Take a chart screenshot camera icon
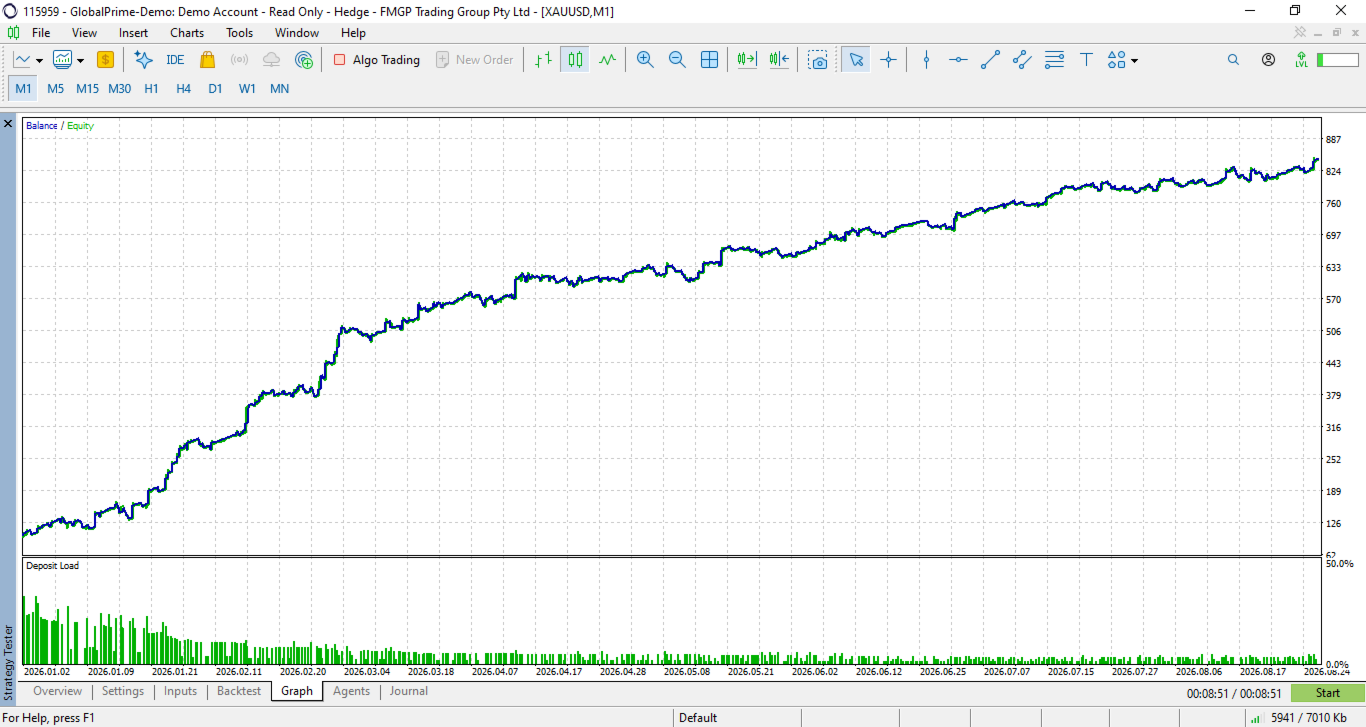 pyautogui.click(x=819, y=60)
